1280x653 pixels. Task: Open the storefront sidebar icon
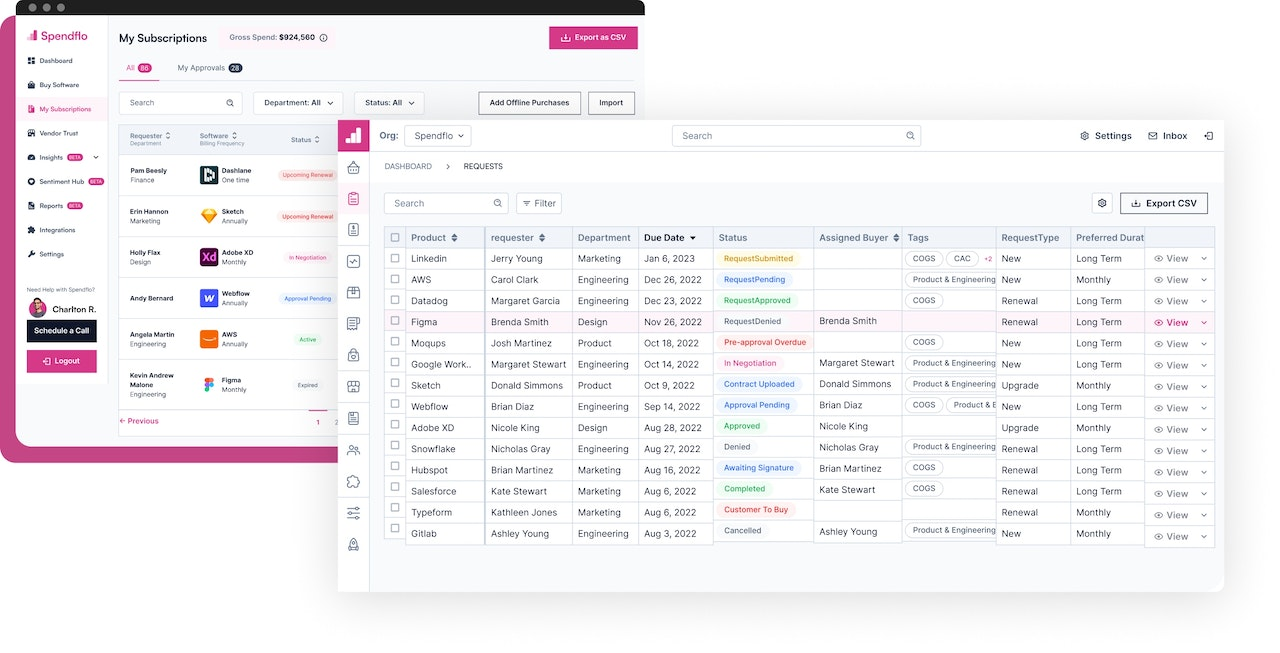tap(353, 387)
